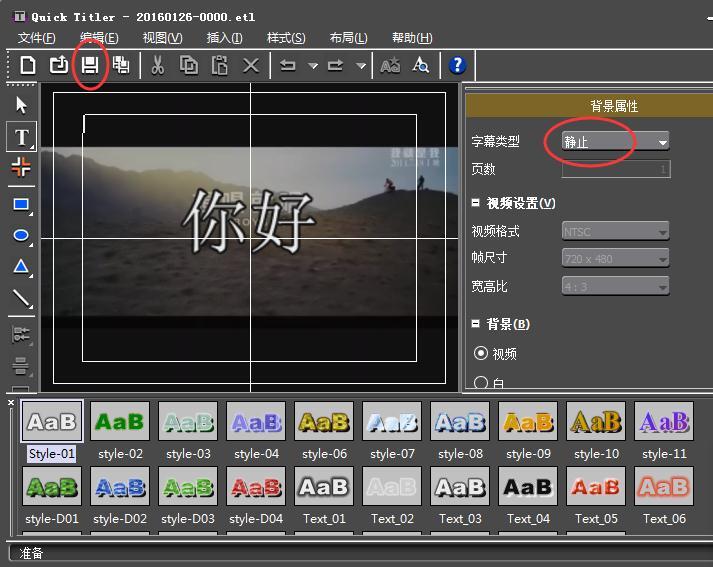Click the text style AA icon
713x567 pixels.
[390, 65]
